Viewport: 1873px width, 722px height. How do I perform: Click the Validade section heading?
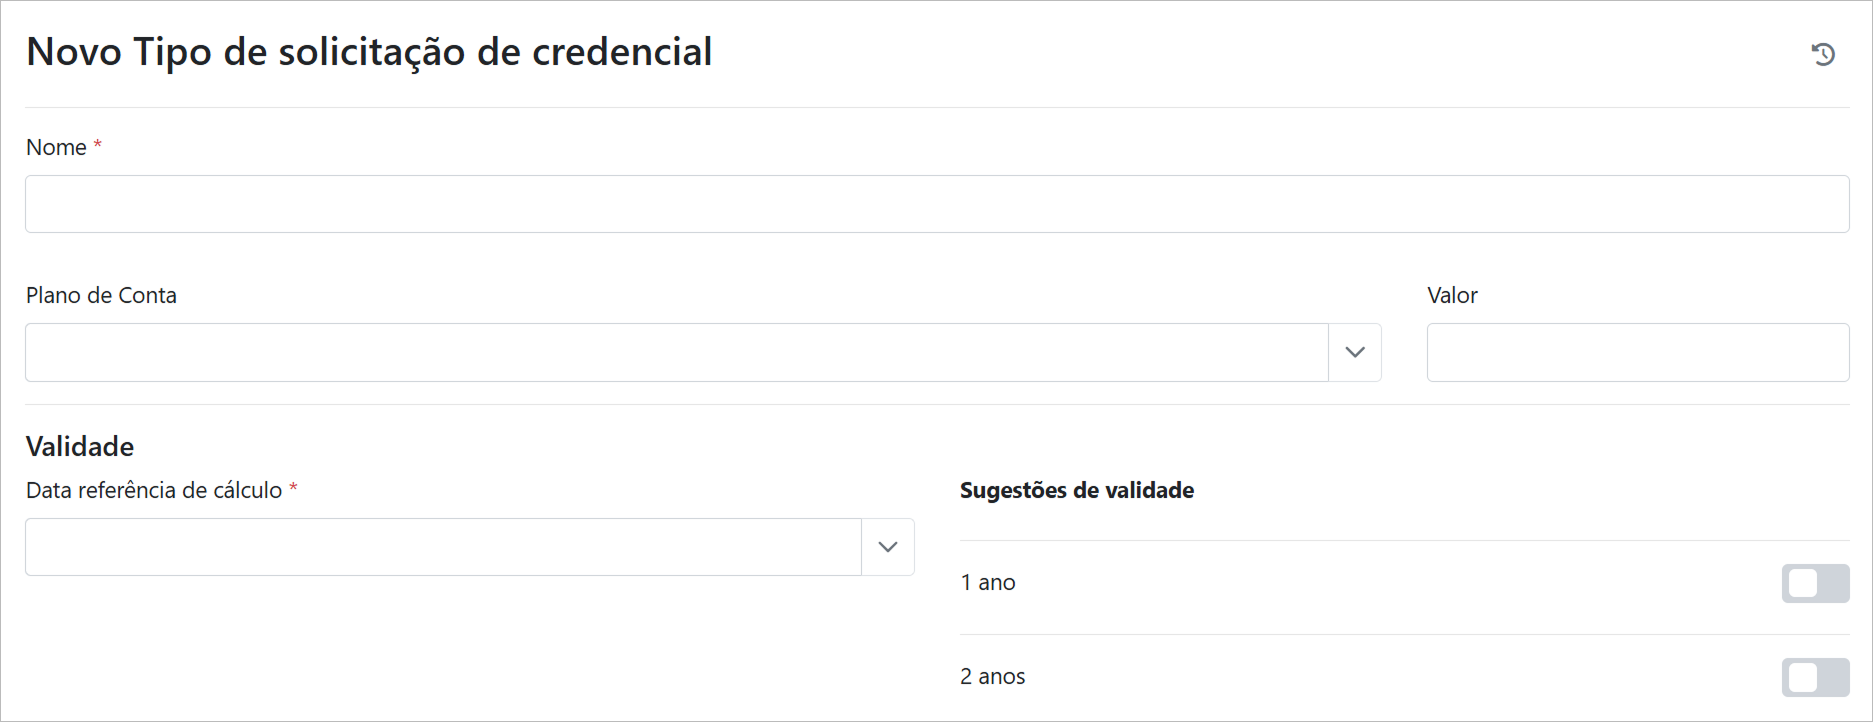80,446
